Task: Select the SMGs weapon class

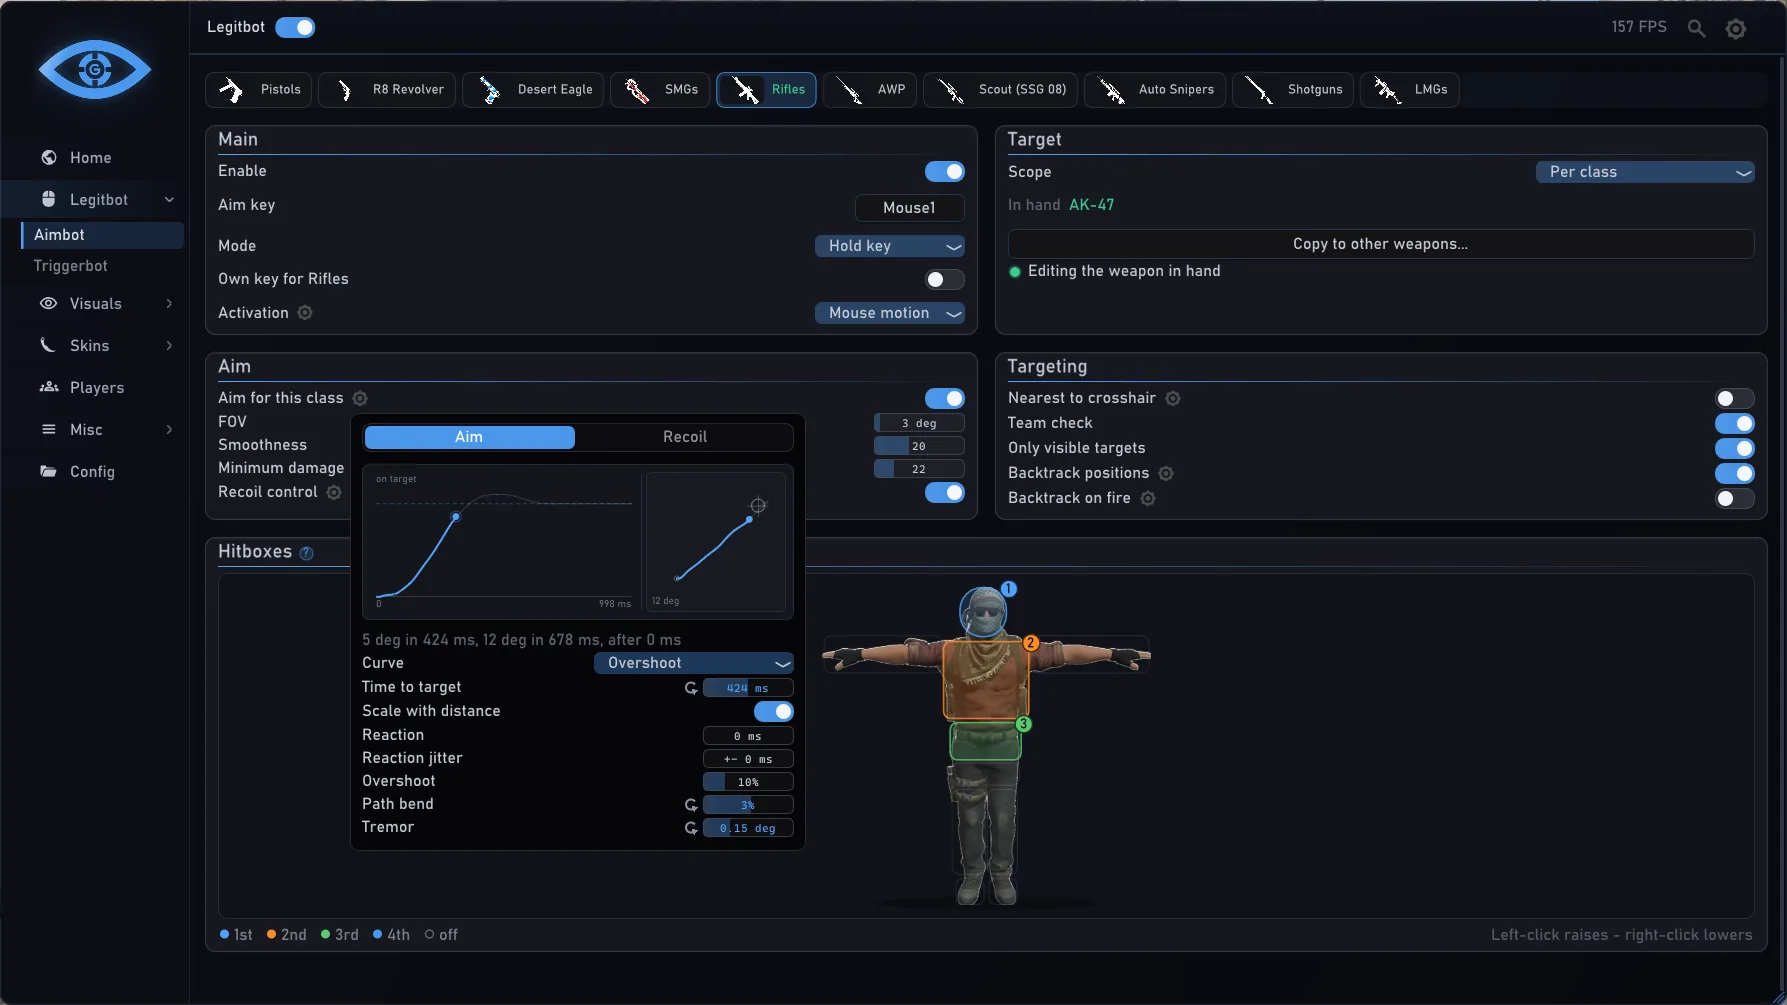Action: pos(660,90)
